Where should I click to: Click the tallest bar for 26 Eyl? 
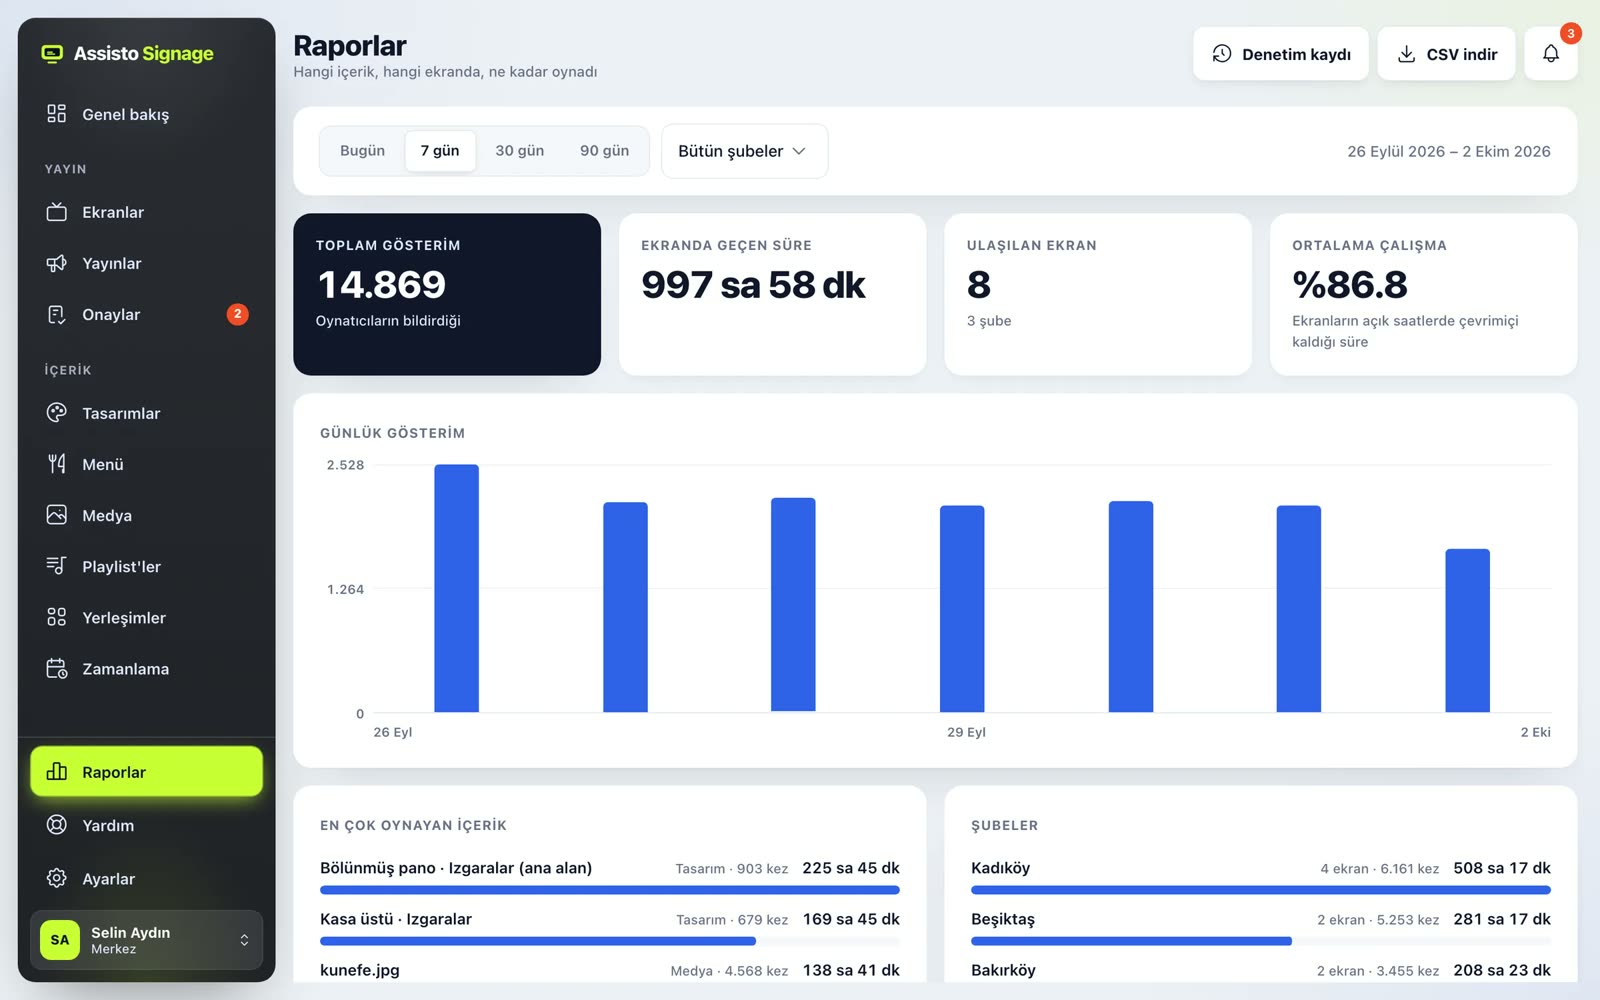coord(456,588)
